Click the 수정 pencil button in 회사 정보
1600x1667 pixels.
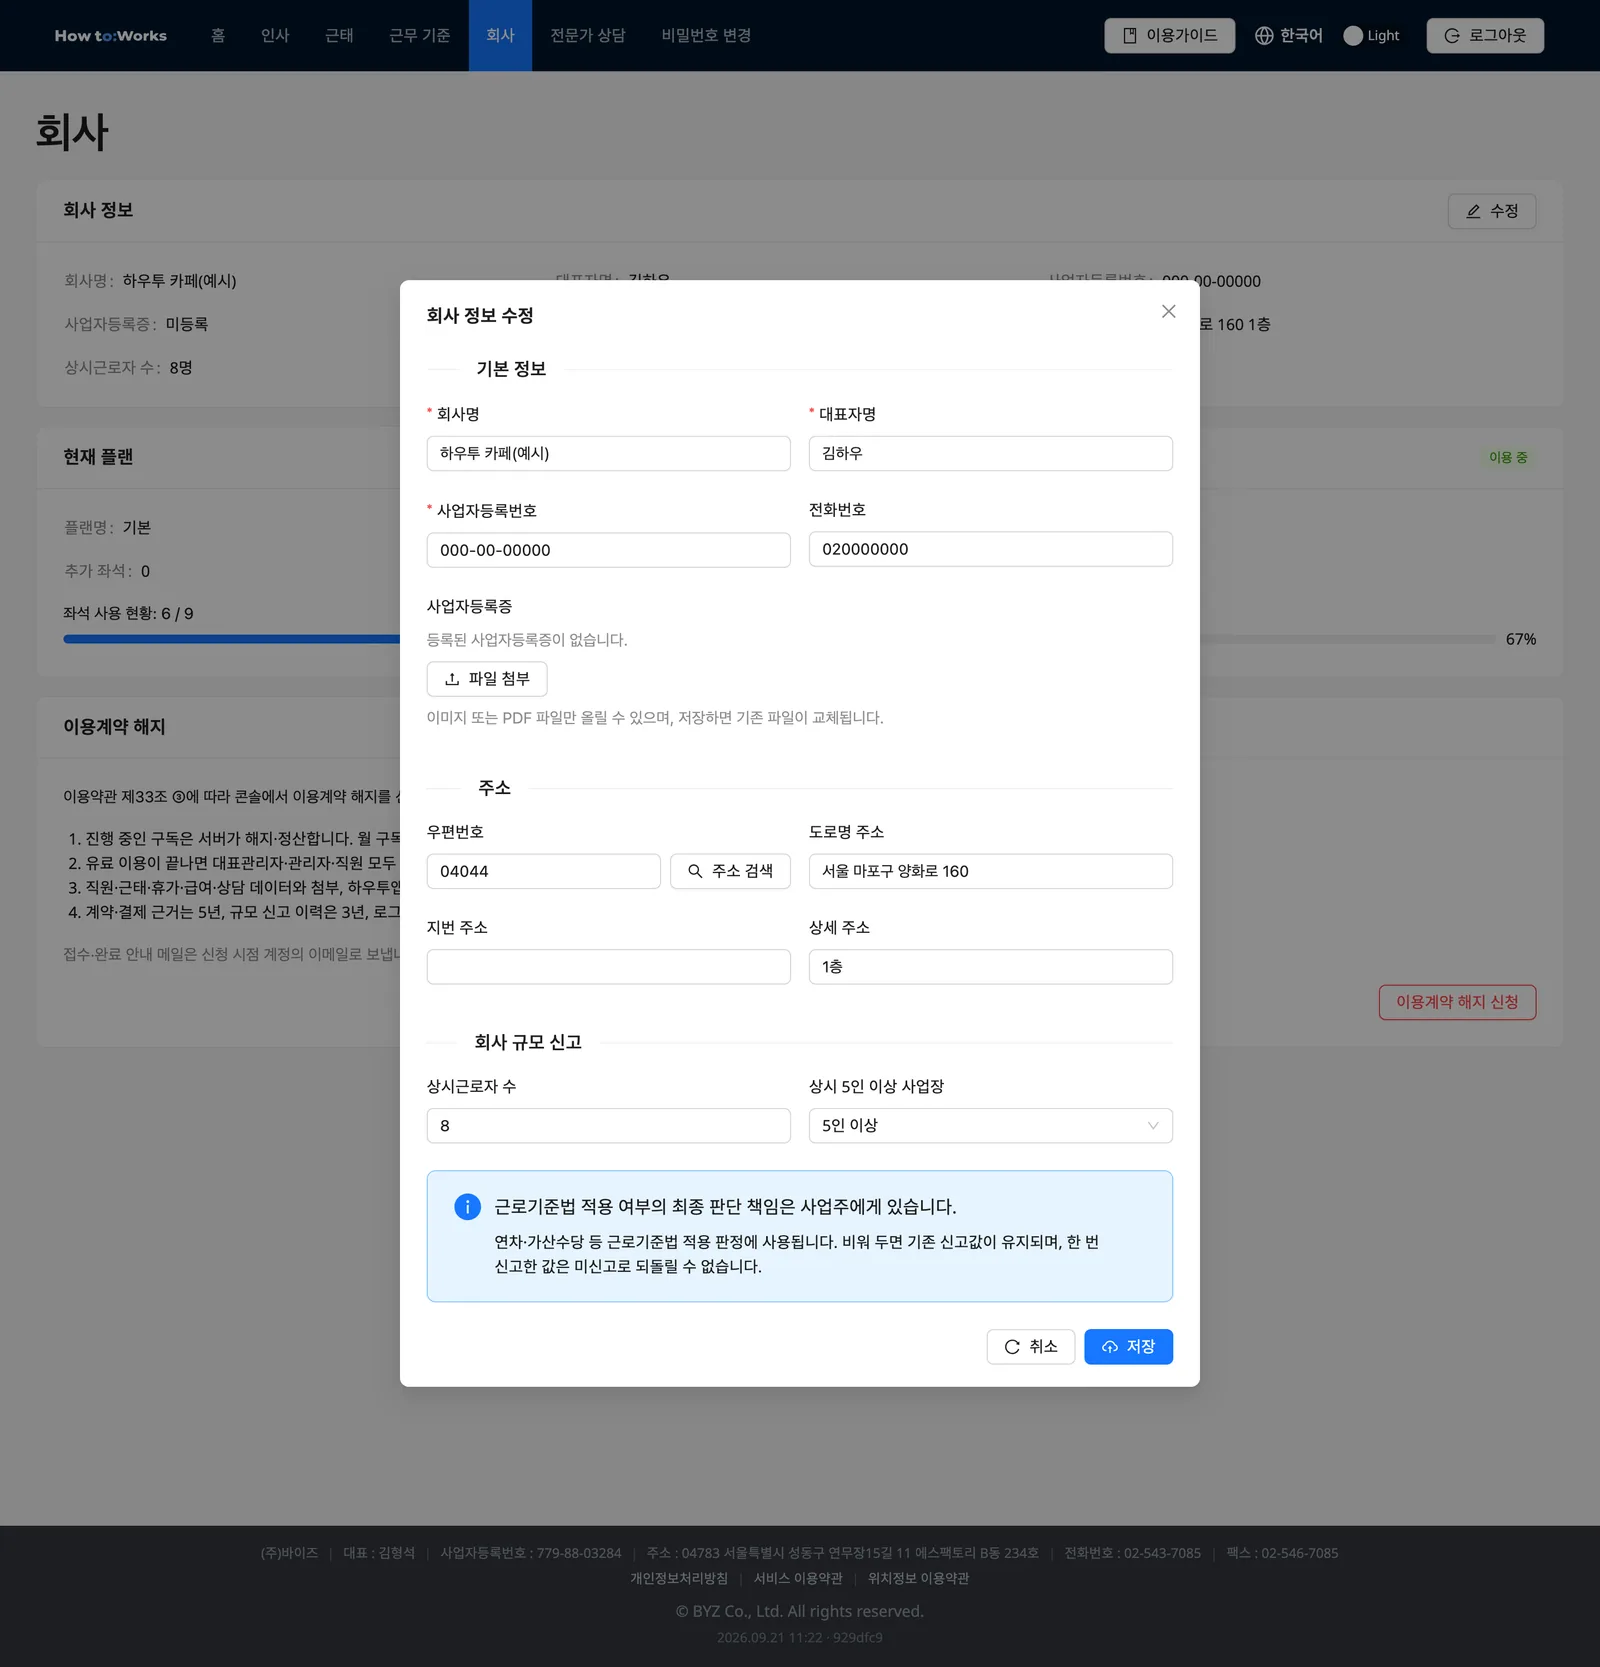point(1491,211)
